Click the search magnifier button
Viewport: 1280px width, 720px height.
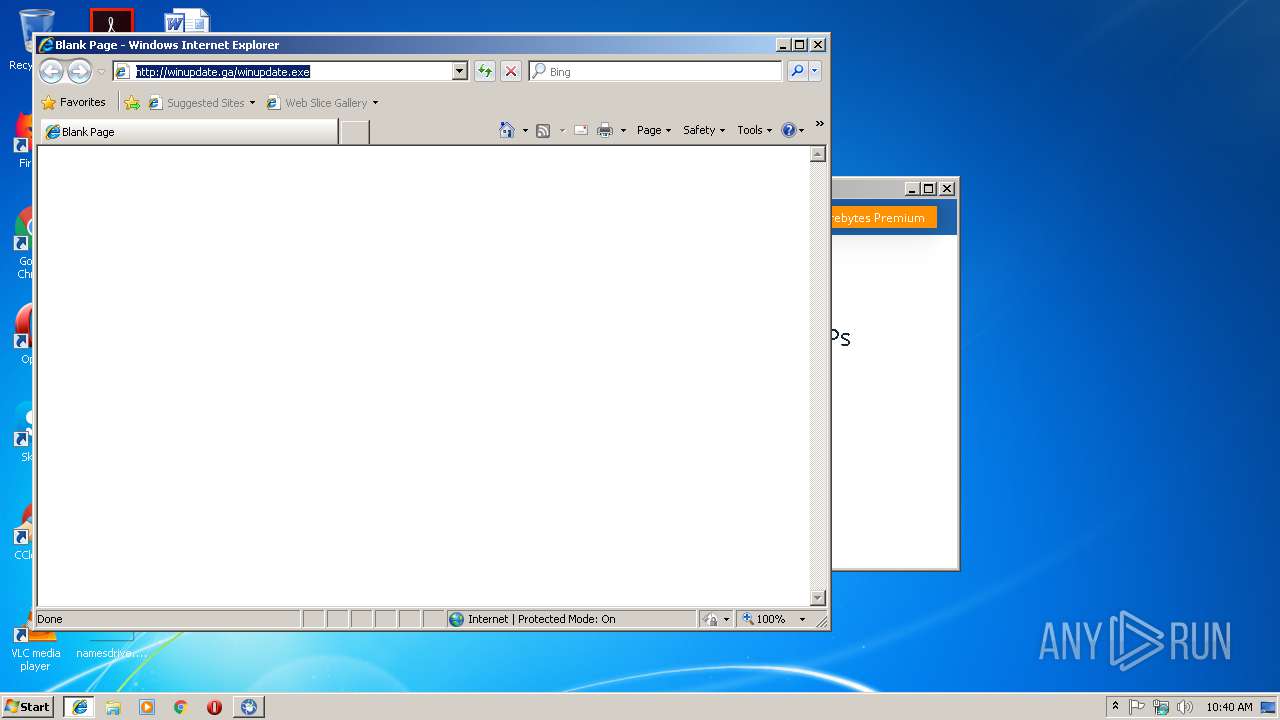click(797, 71)
